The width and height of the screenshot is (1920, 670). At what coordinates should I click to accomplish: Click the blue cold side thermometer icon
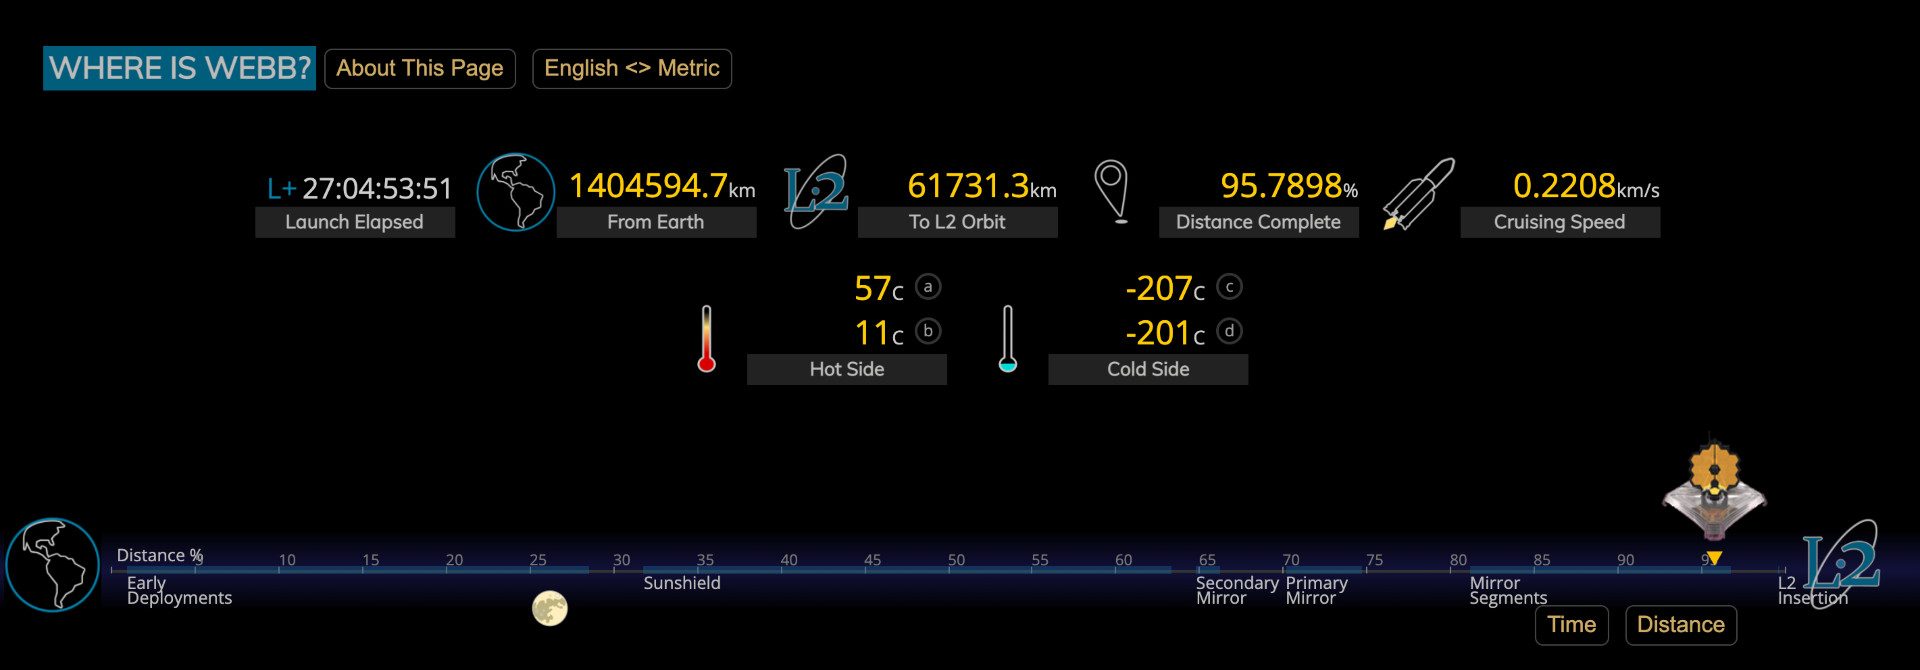pos(1007,339)
